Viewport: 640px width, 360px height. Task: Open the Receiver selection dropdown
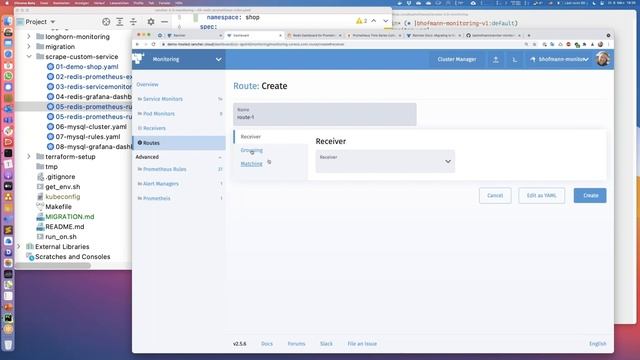coord(385,161)
